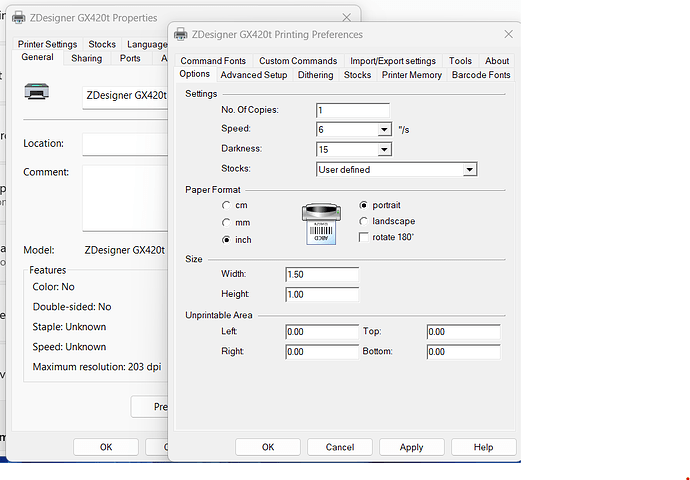The image size is (690, 480).
Task: Open the Stocks dropdown list
Action: (469, 170)
